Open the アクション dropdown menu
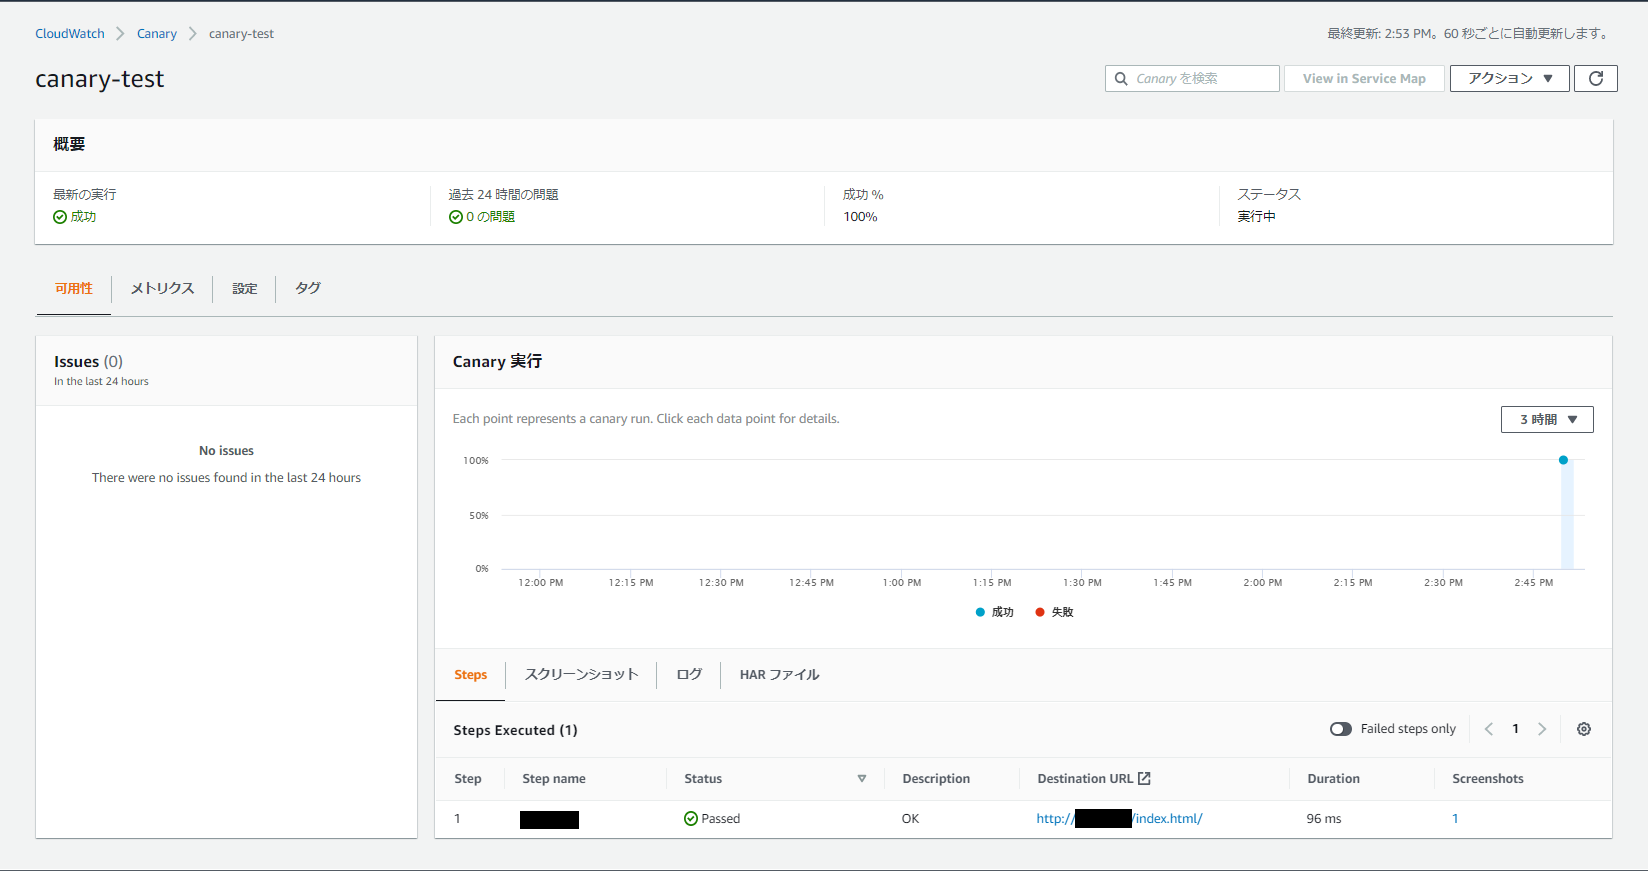 coord(1510,78)
